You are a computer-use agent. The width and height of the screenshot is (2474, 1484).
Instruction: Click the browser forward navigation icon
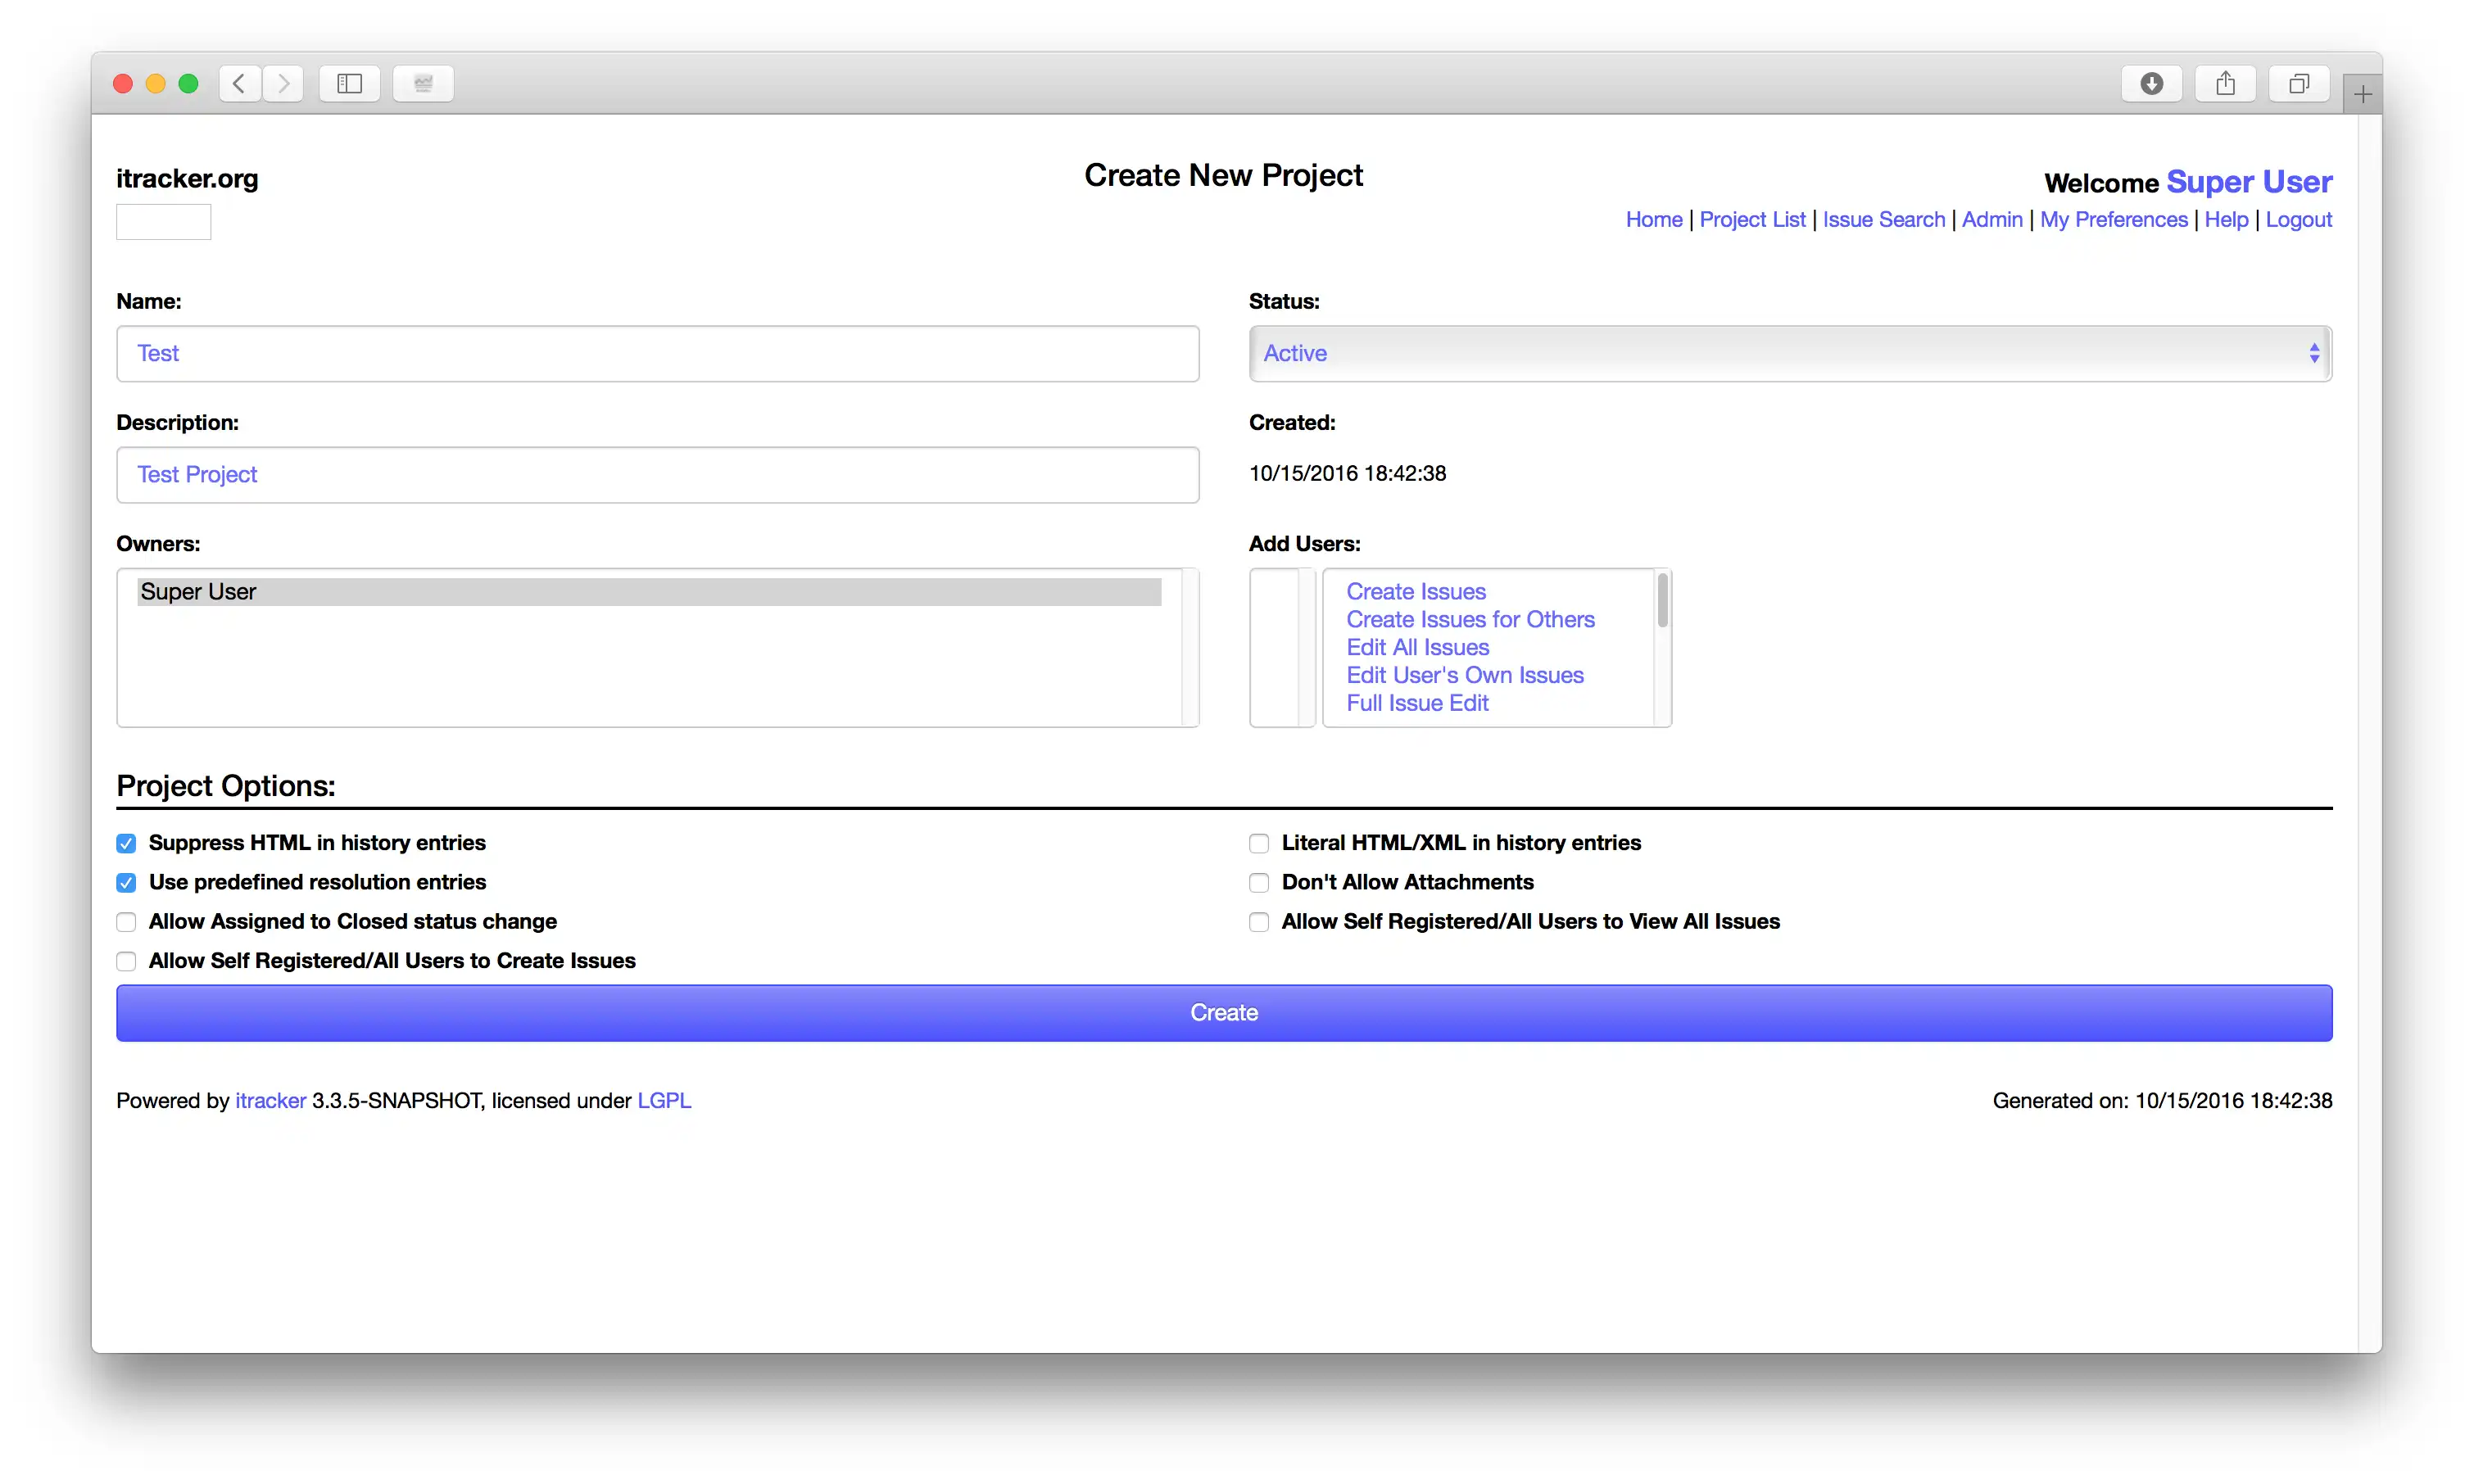tap(283, 81)
